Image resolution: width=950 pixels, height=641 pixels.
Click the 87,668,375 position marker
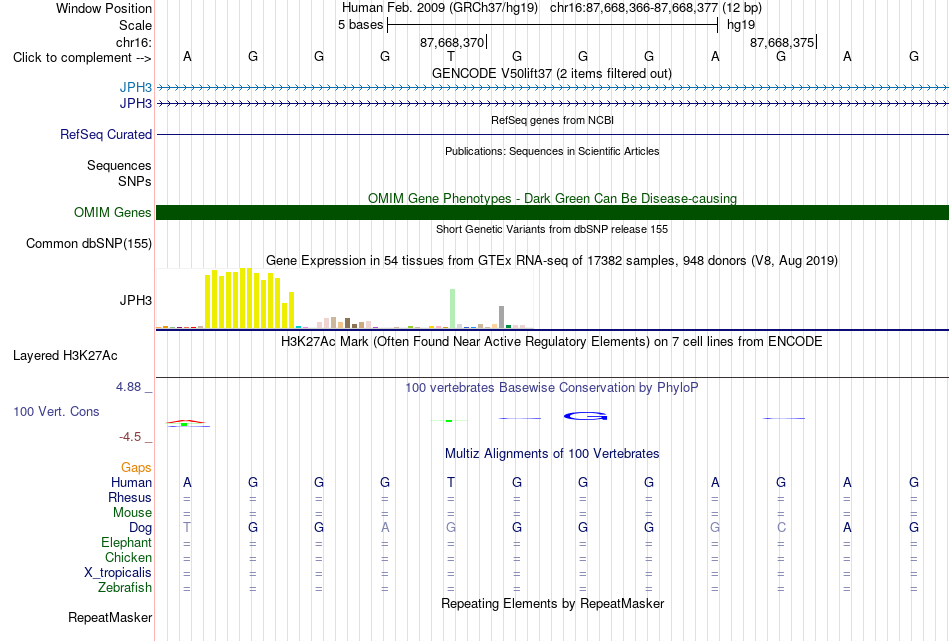[782, 42]
